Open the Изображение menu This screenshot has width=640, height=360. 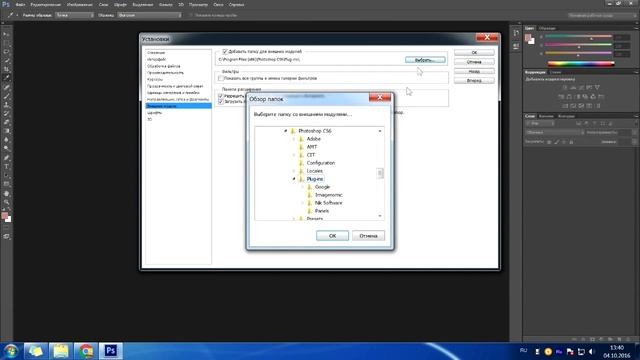point(80,4)
